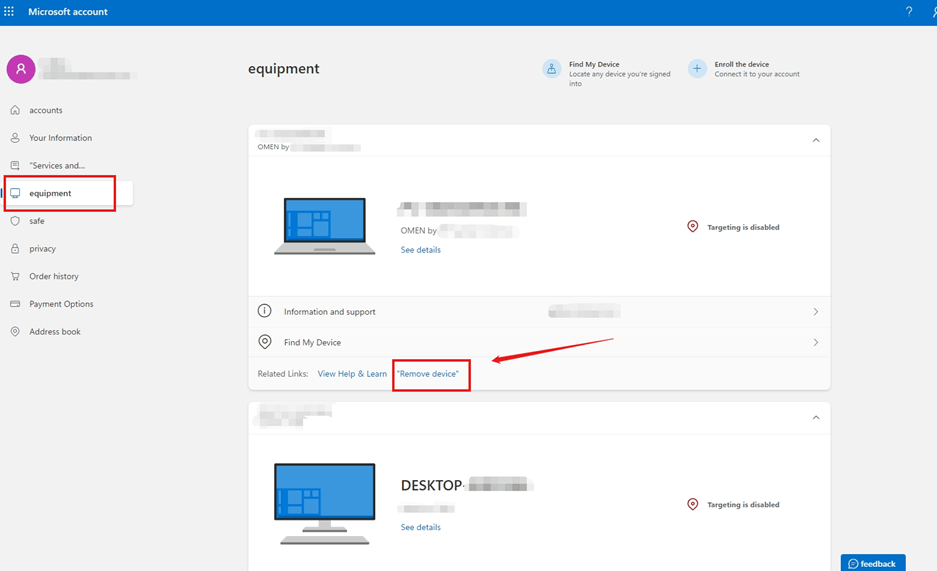Click Information and support row label
937x571 pixels.
click(x=329, y=312)
